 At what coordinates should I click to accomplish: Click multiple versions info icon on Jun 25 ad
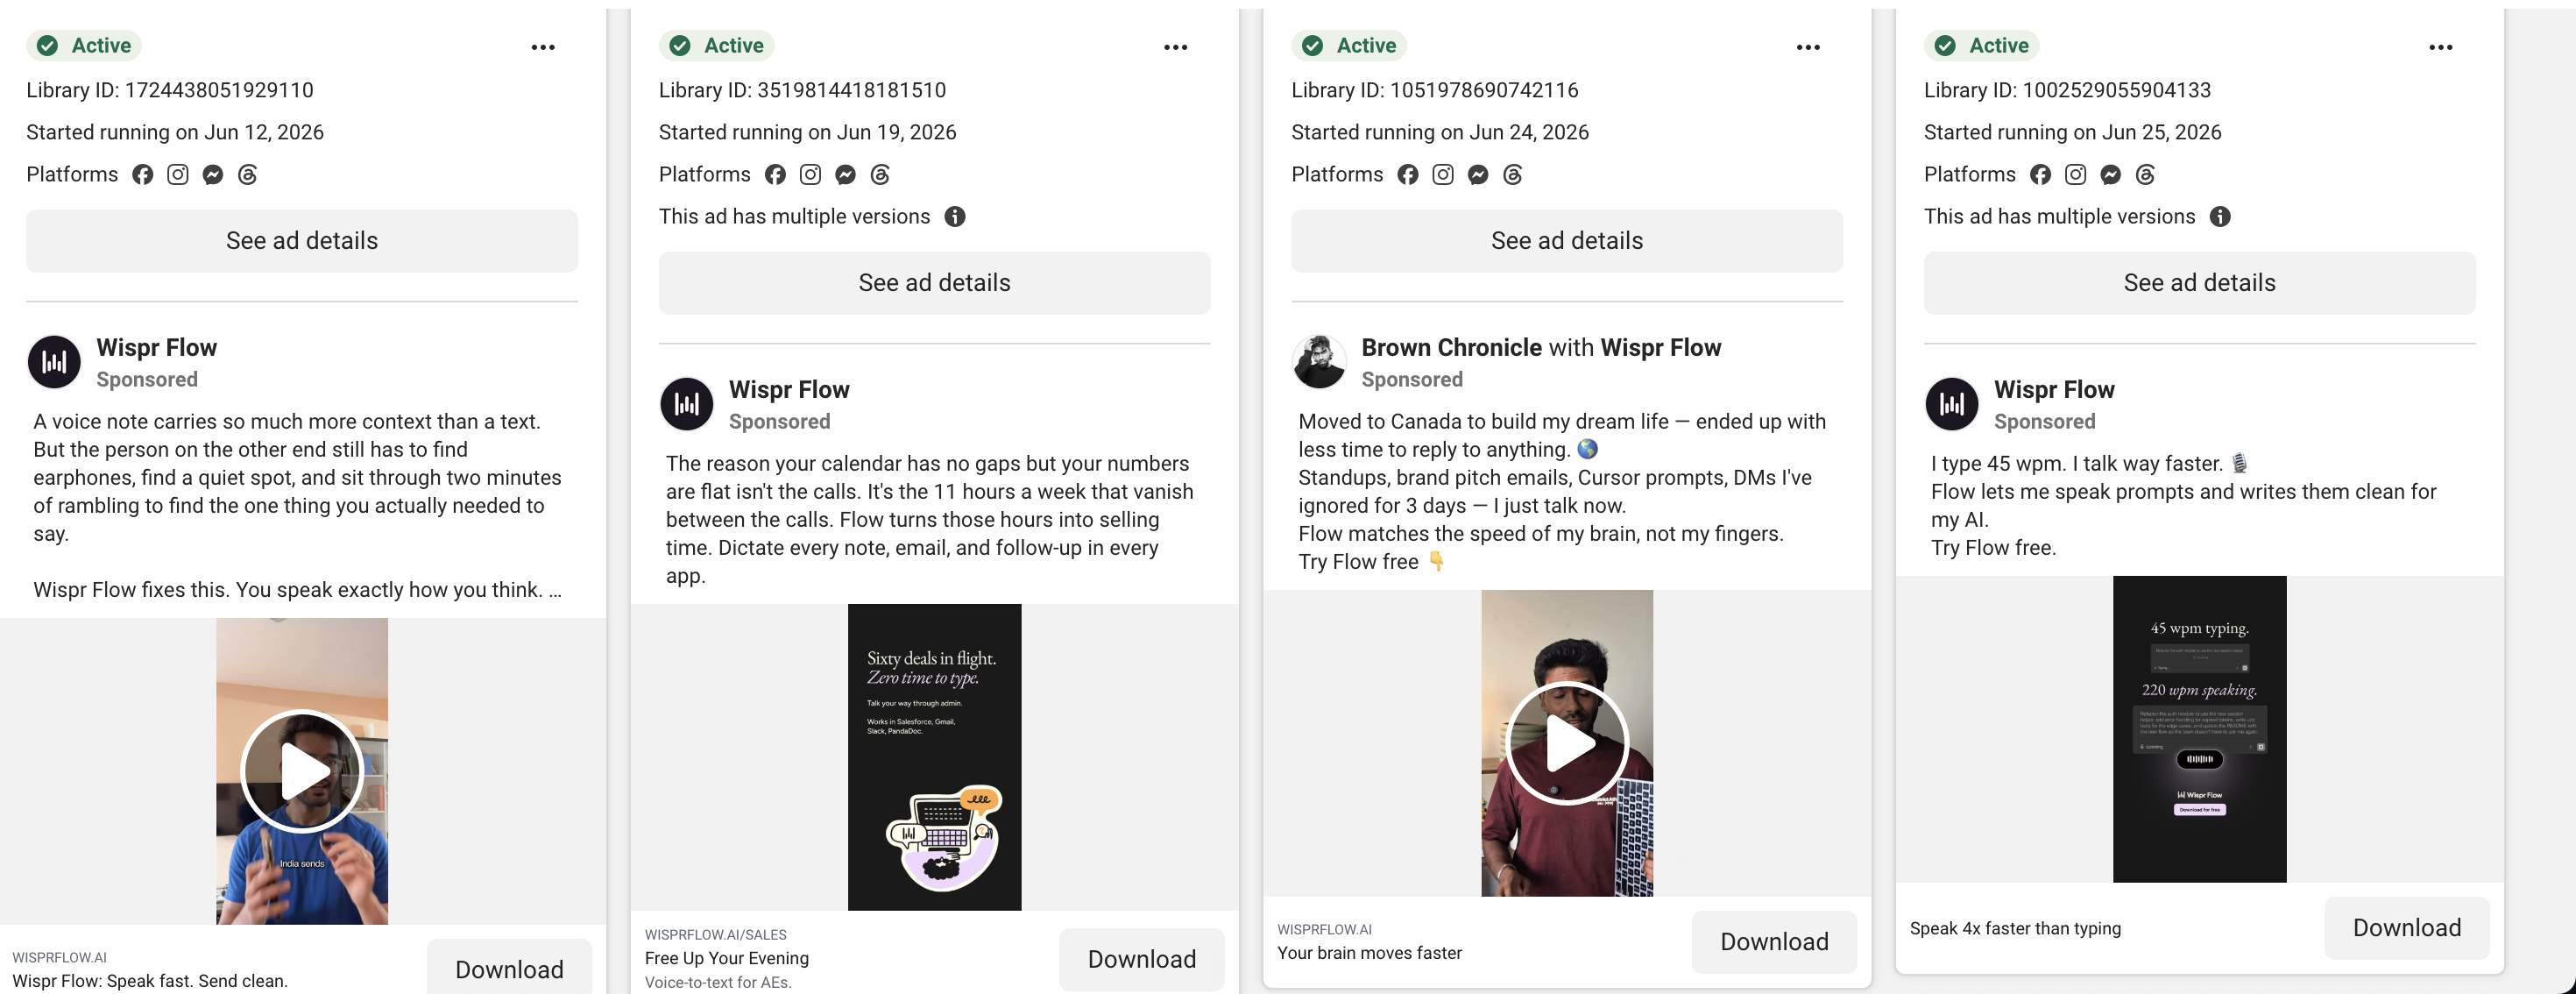click(2220, 217)
